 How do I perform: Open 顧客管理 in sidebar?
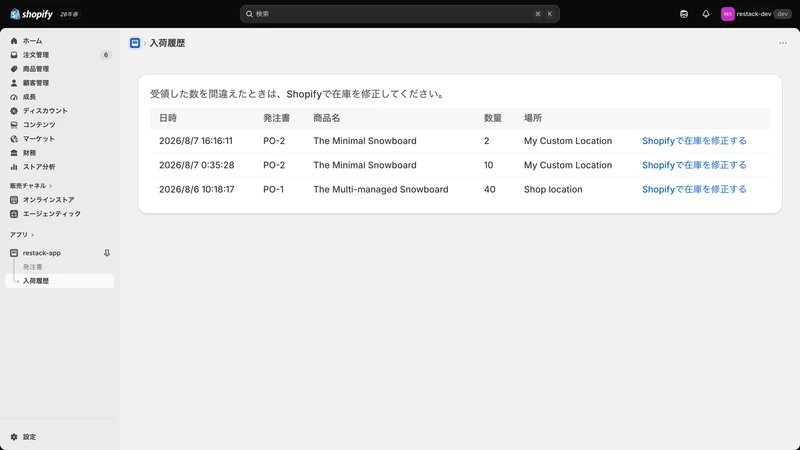pos(36,83)
